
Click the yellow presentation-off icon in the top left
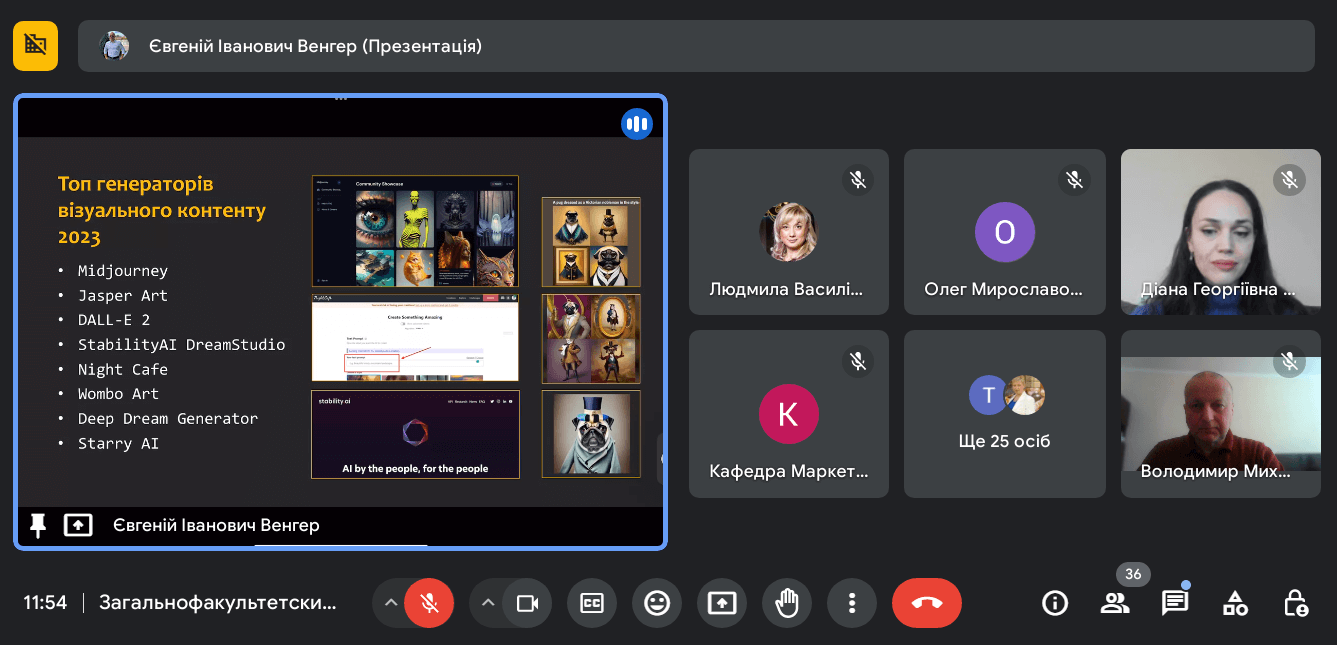(35, 45)
